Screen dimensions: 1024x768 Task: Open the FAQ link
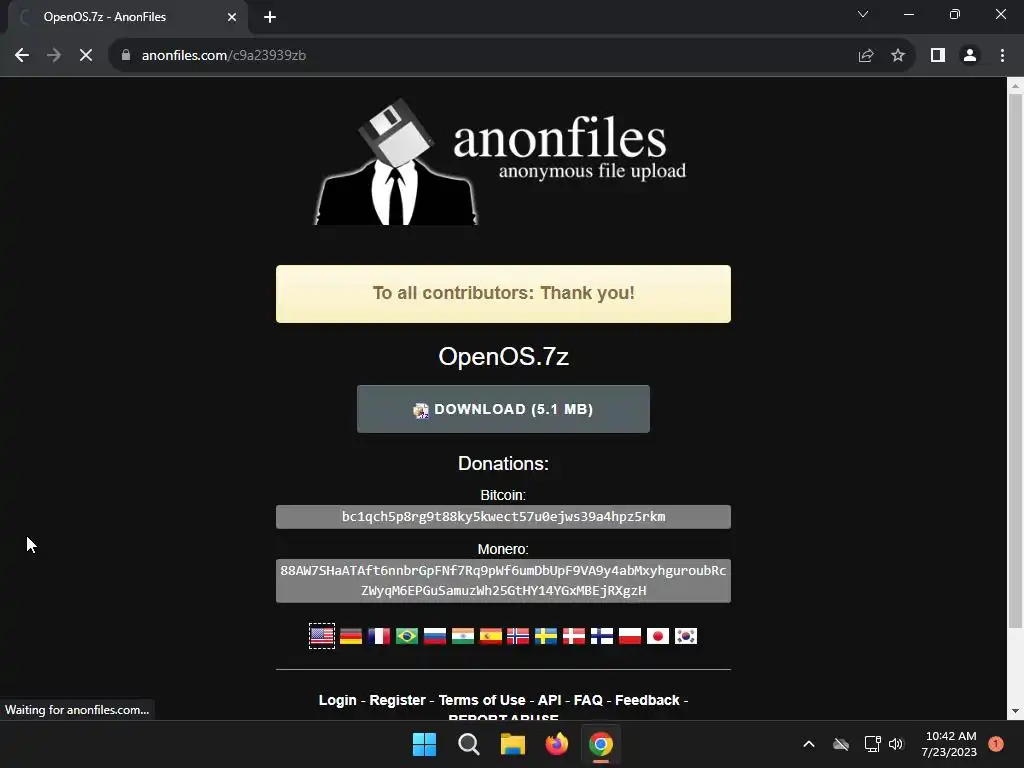tap(588, 700)
